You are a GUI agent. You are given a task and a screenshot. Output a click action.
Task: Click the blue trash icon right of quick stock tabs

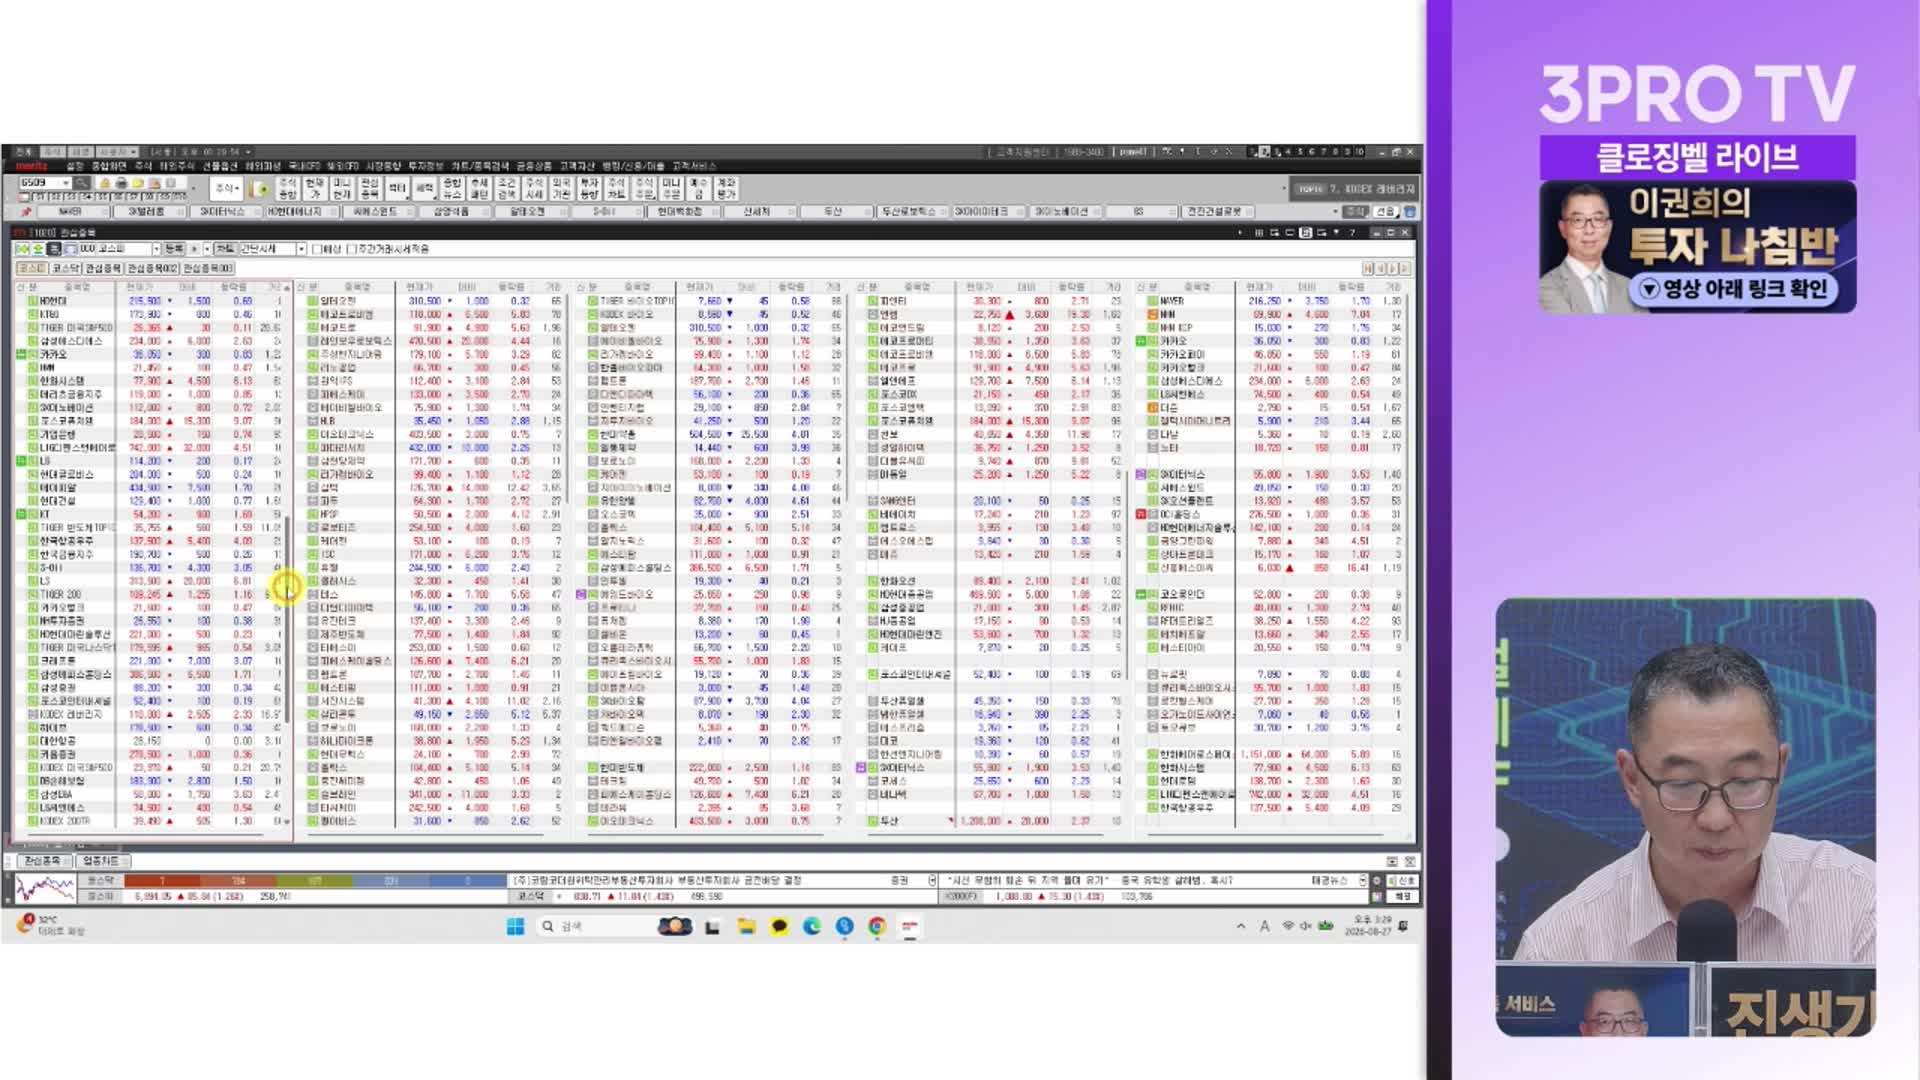(x=1410, y=212)
